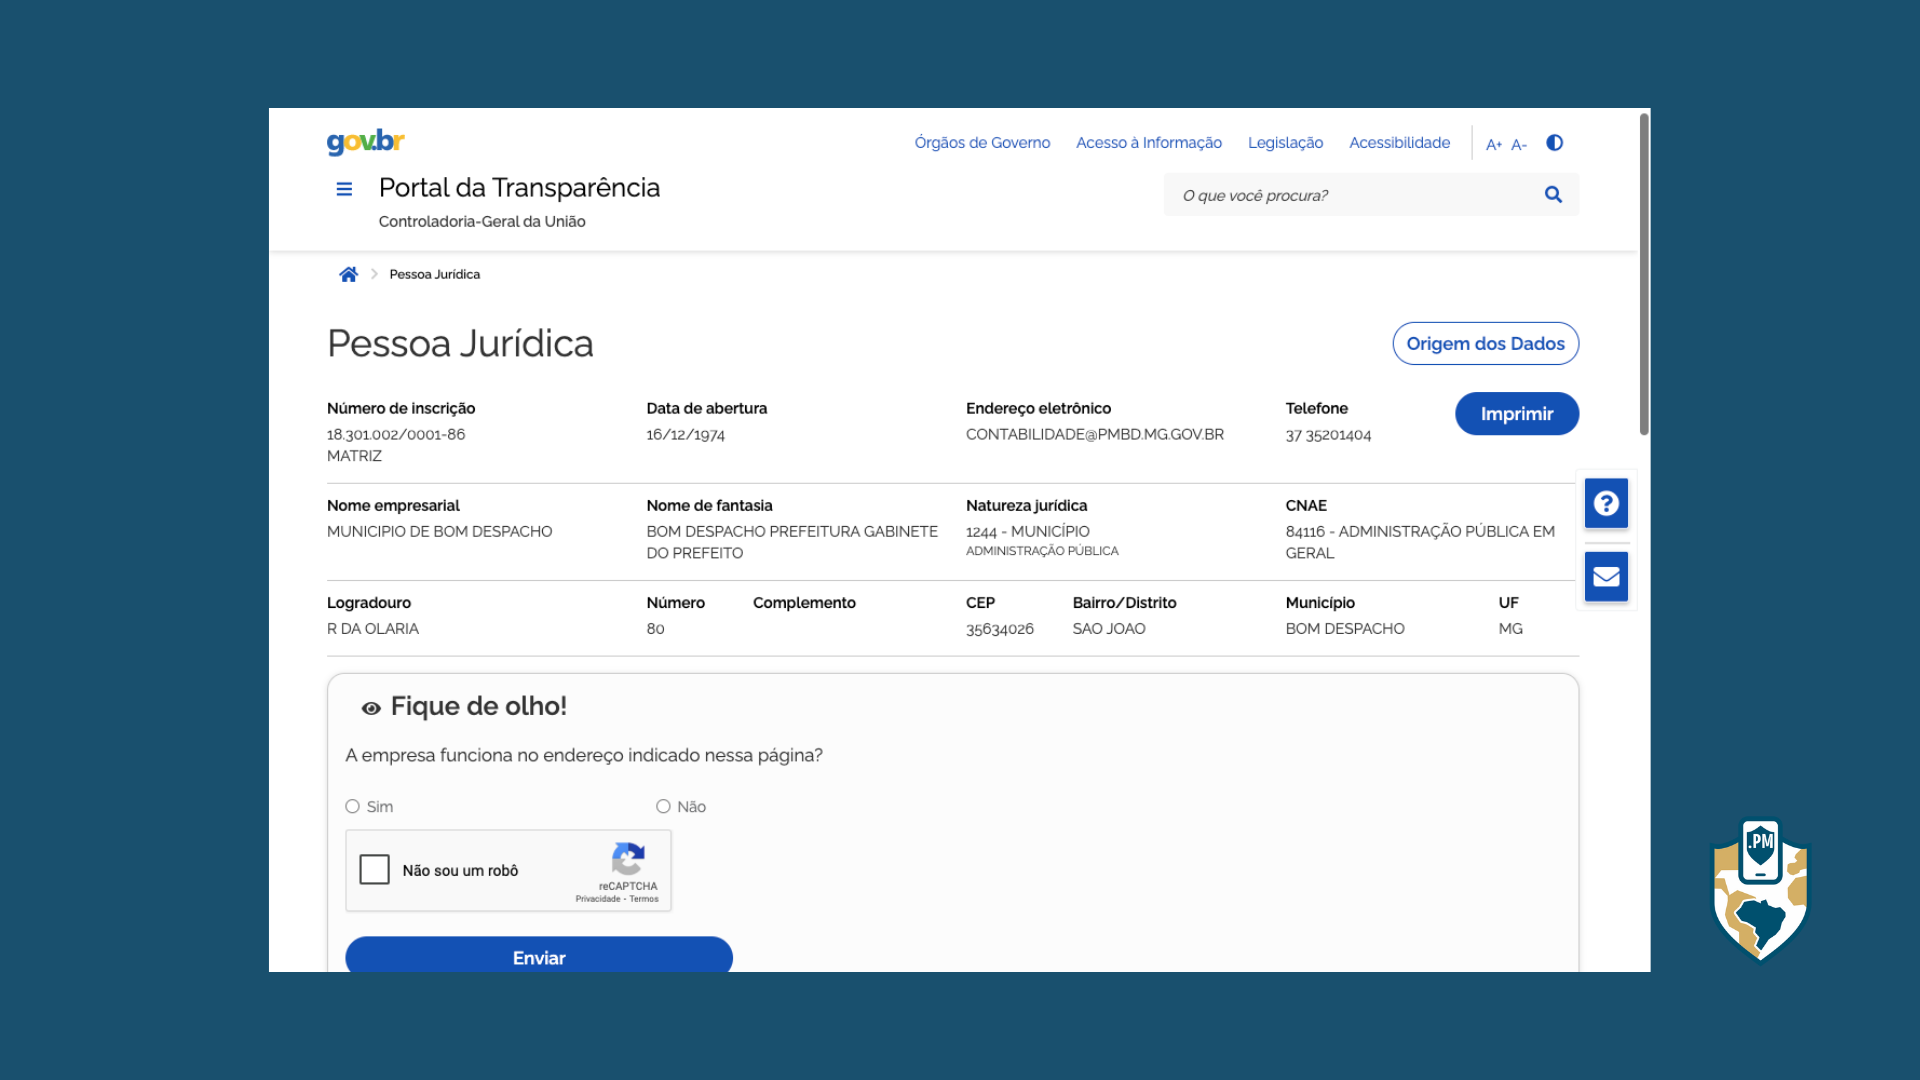Viewport: 1920px width, 1080px height.
Task: Click the Legislação link
Action: coord(1285,143)
